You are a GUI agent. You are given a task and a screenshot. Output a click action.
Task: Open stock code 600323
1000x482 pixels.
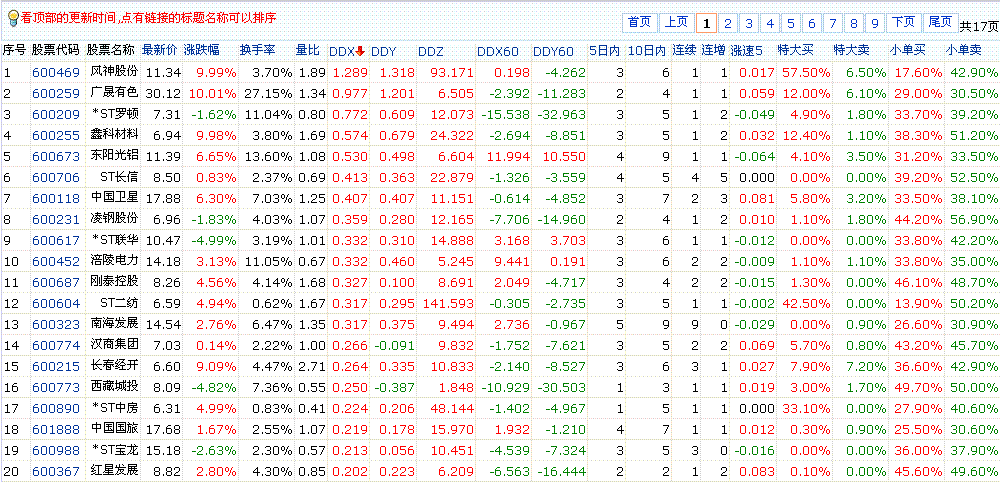(56, 325)
